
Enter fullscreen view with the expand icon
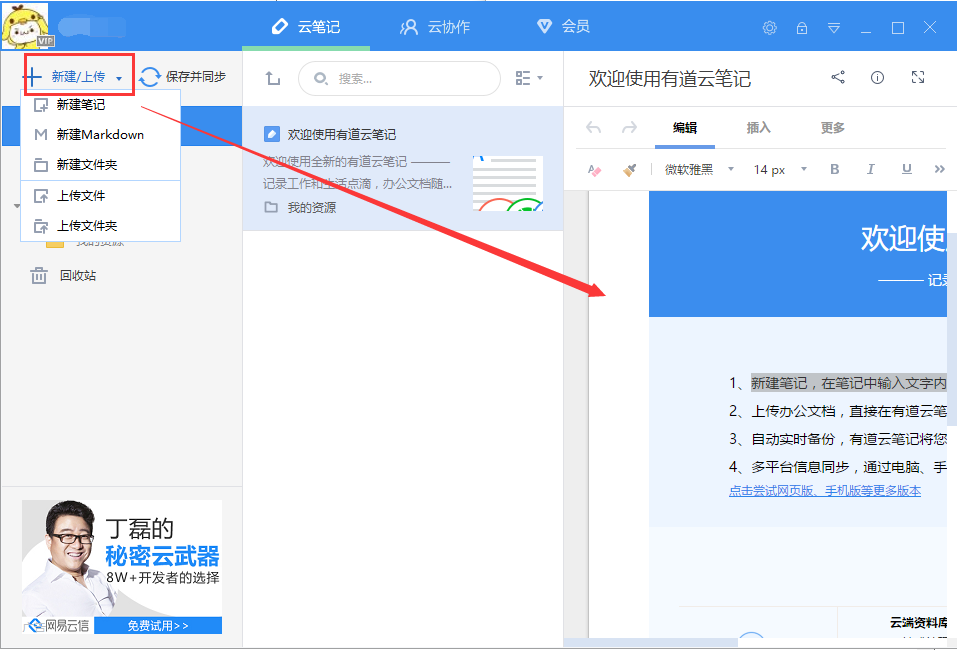916,77
